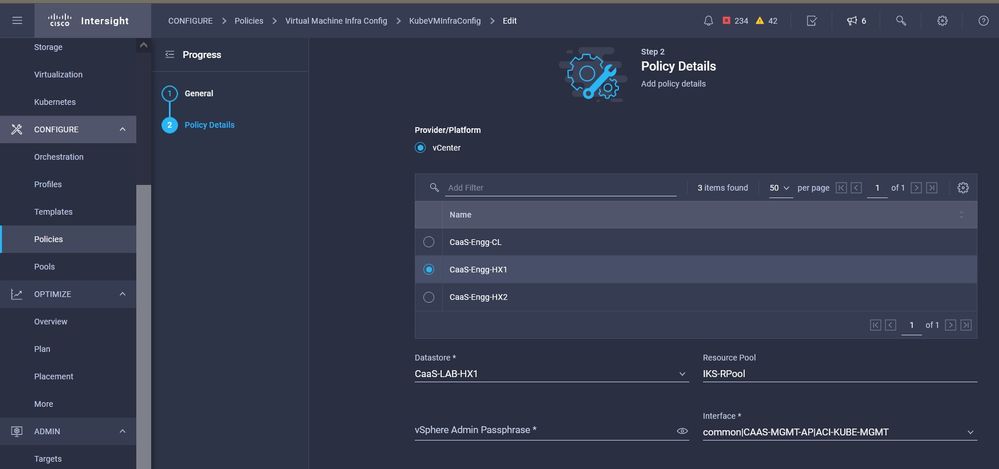999x469 pixels.
Task: Open the Datastore dropdown
Action: tap(552, 374)
